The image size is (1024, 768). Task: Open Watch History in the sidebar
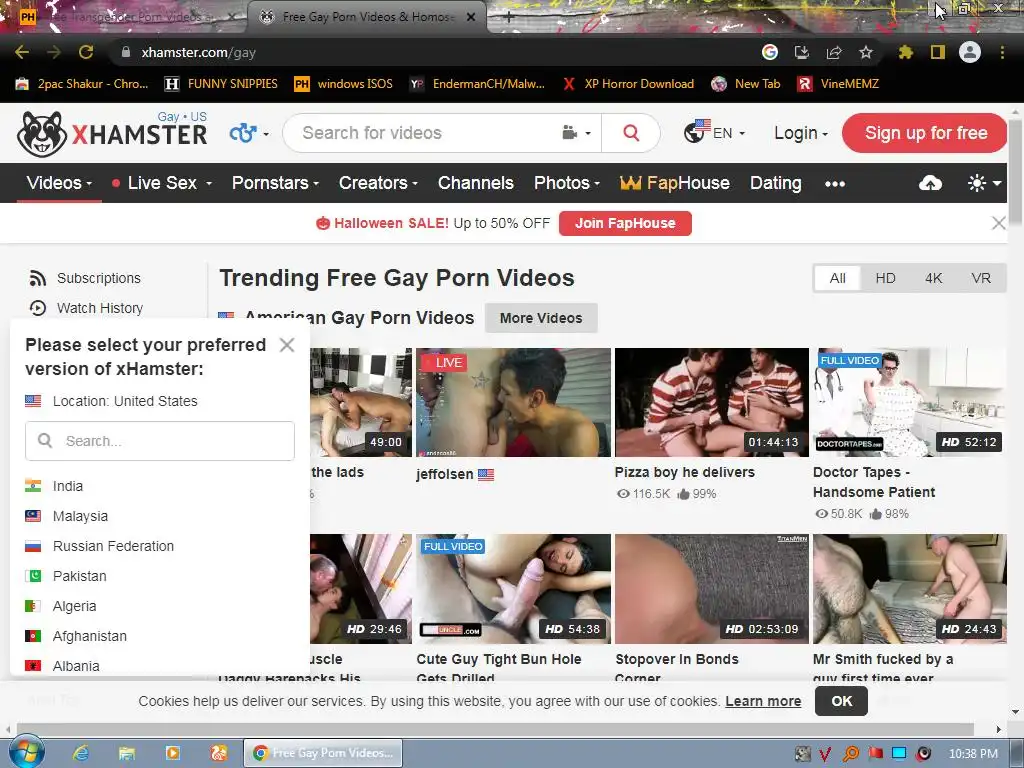(x=86, y=308)
